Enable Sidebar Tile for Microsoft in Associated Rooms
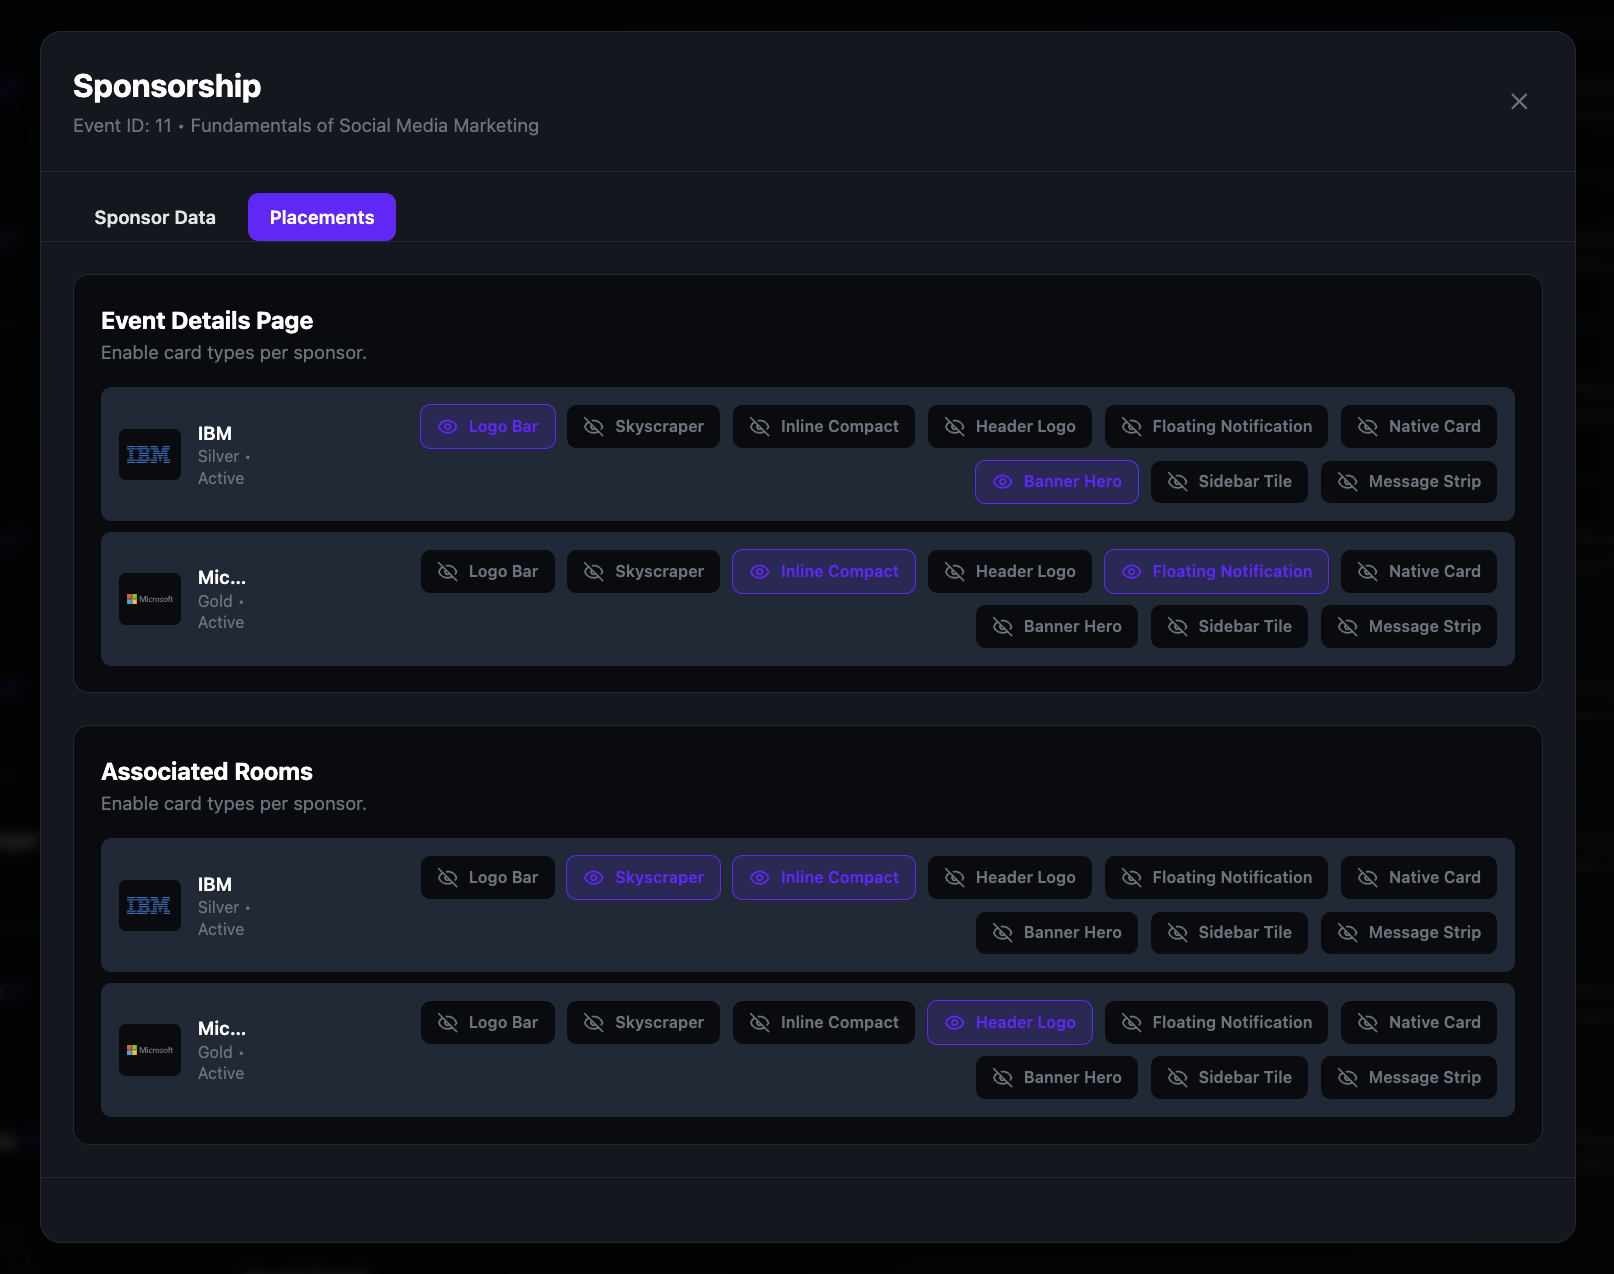The height and width of the screenshot is (1274, 1614). (1229, 1078)
